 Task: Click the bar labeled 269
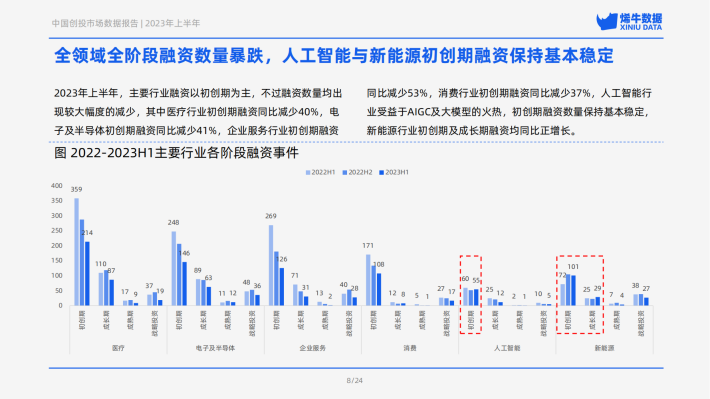[x=271, y=265]
